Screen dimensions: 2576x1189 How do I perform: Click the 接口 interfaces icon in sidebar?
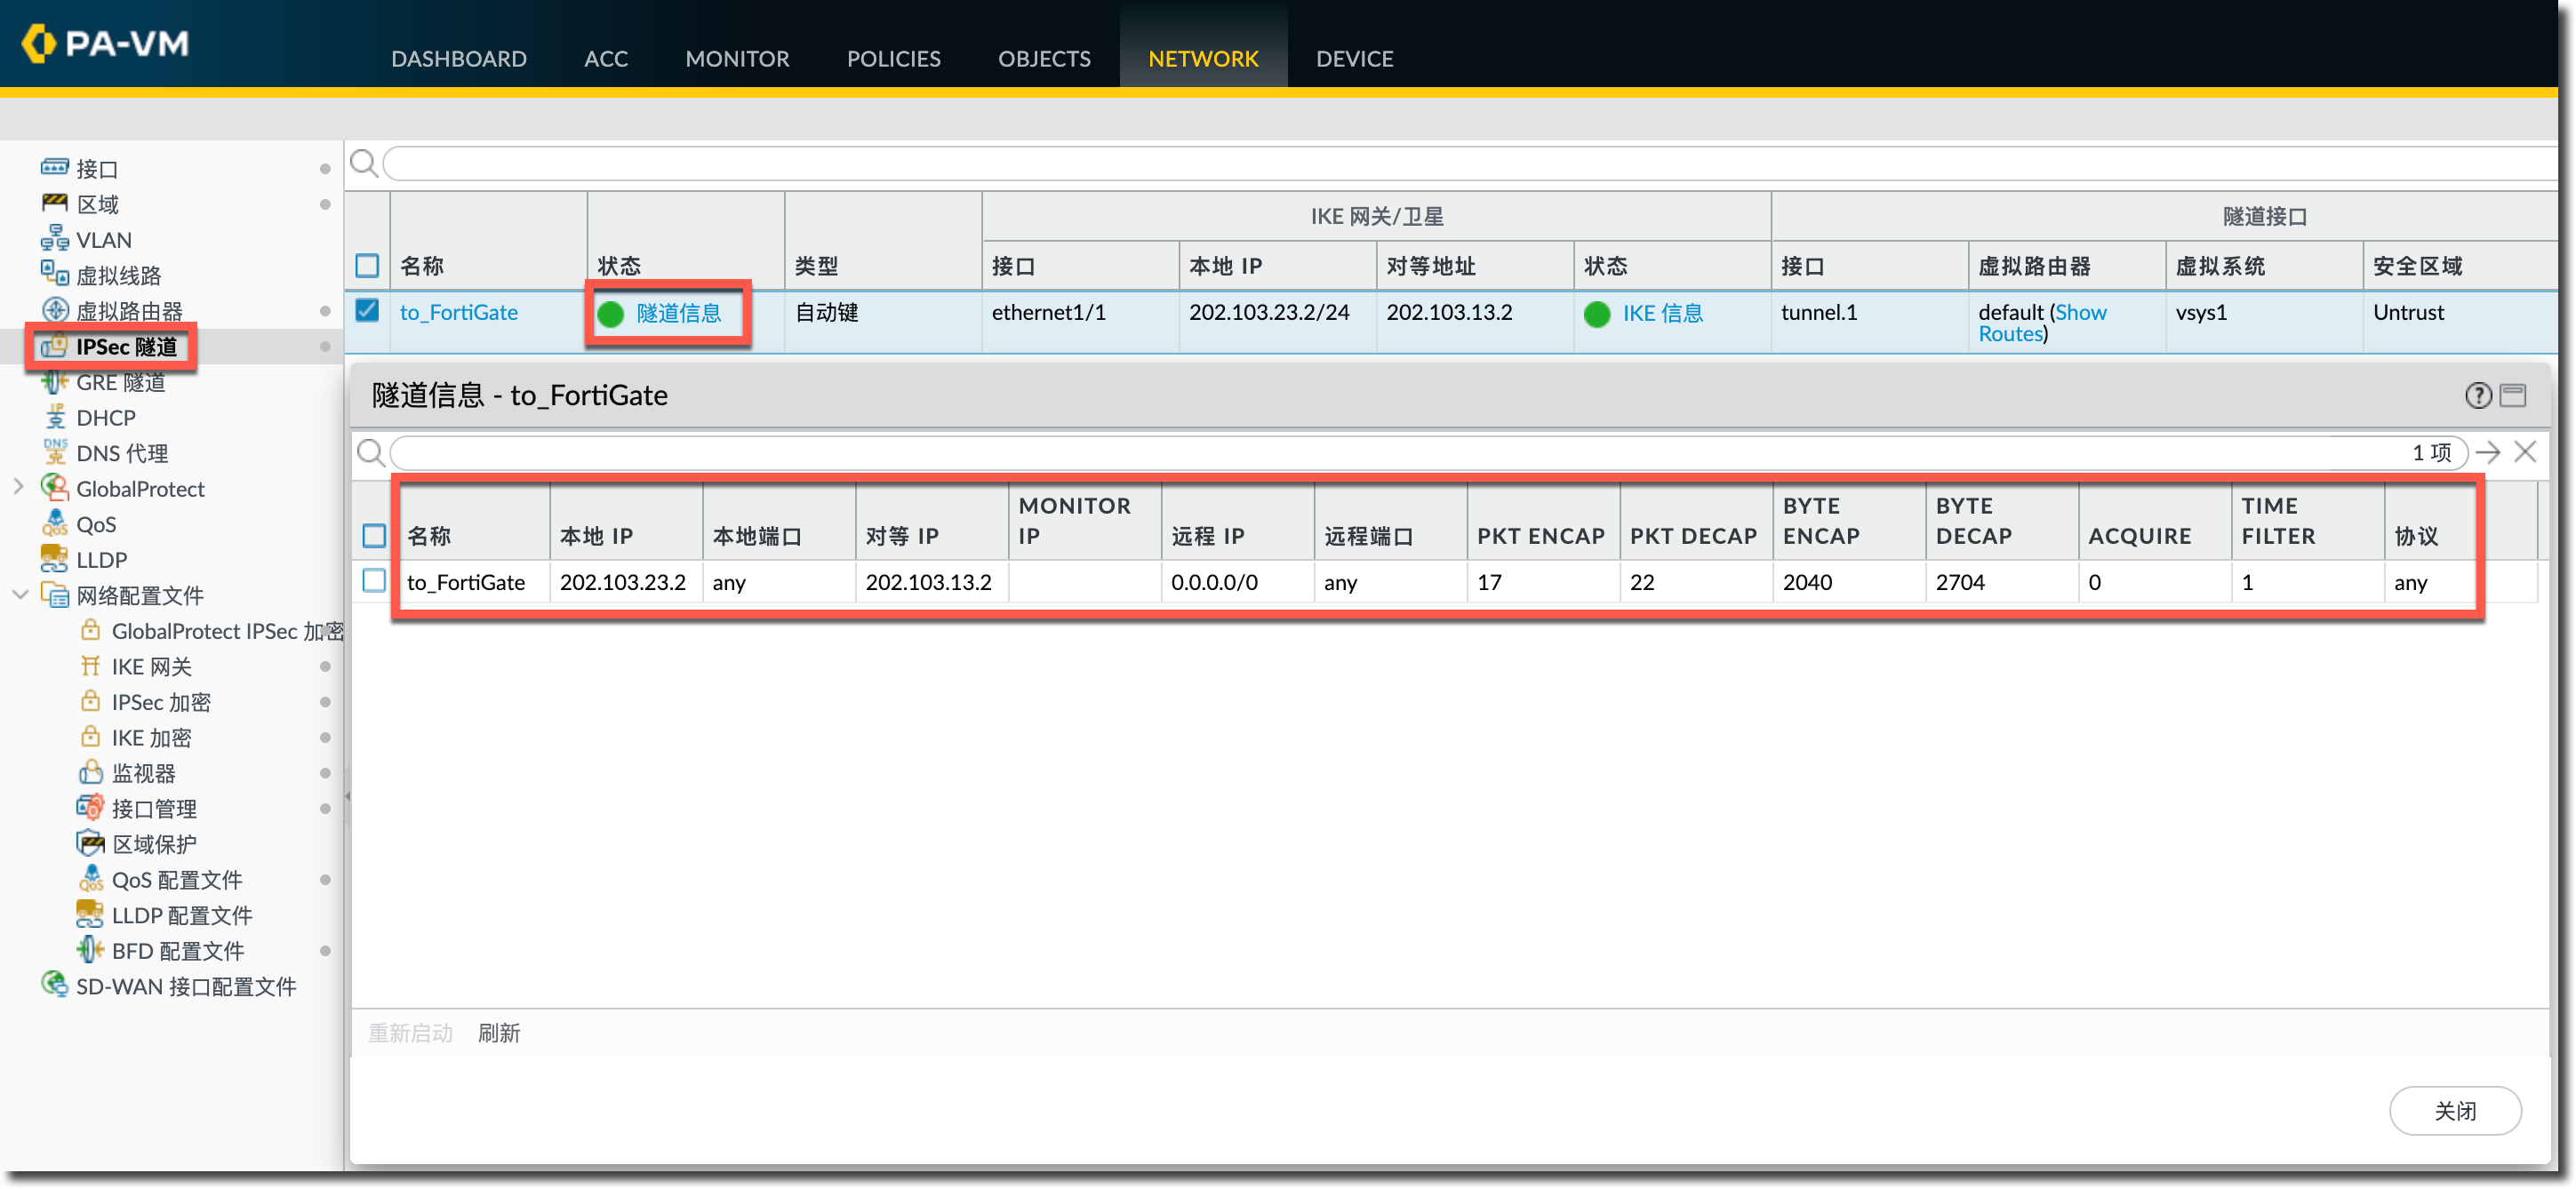[x=54, y=168]
